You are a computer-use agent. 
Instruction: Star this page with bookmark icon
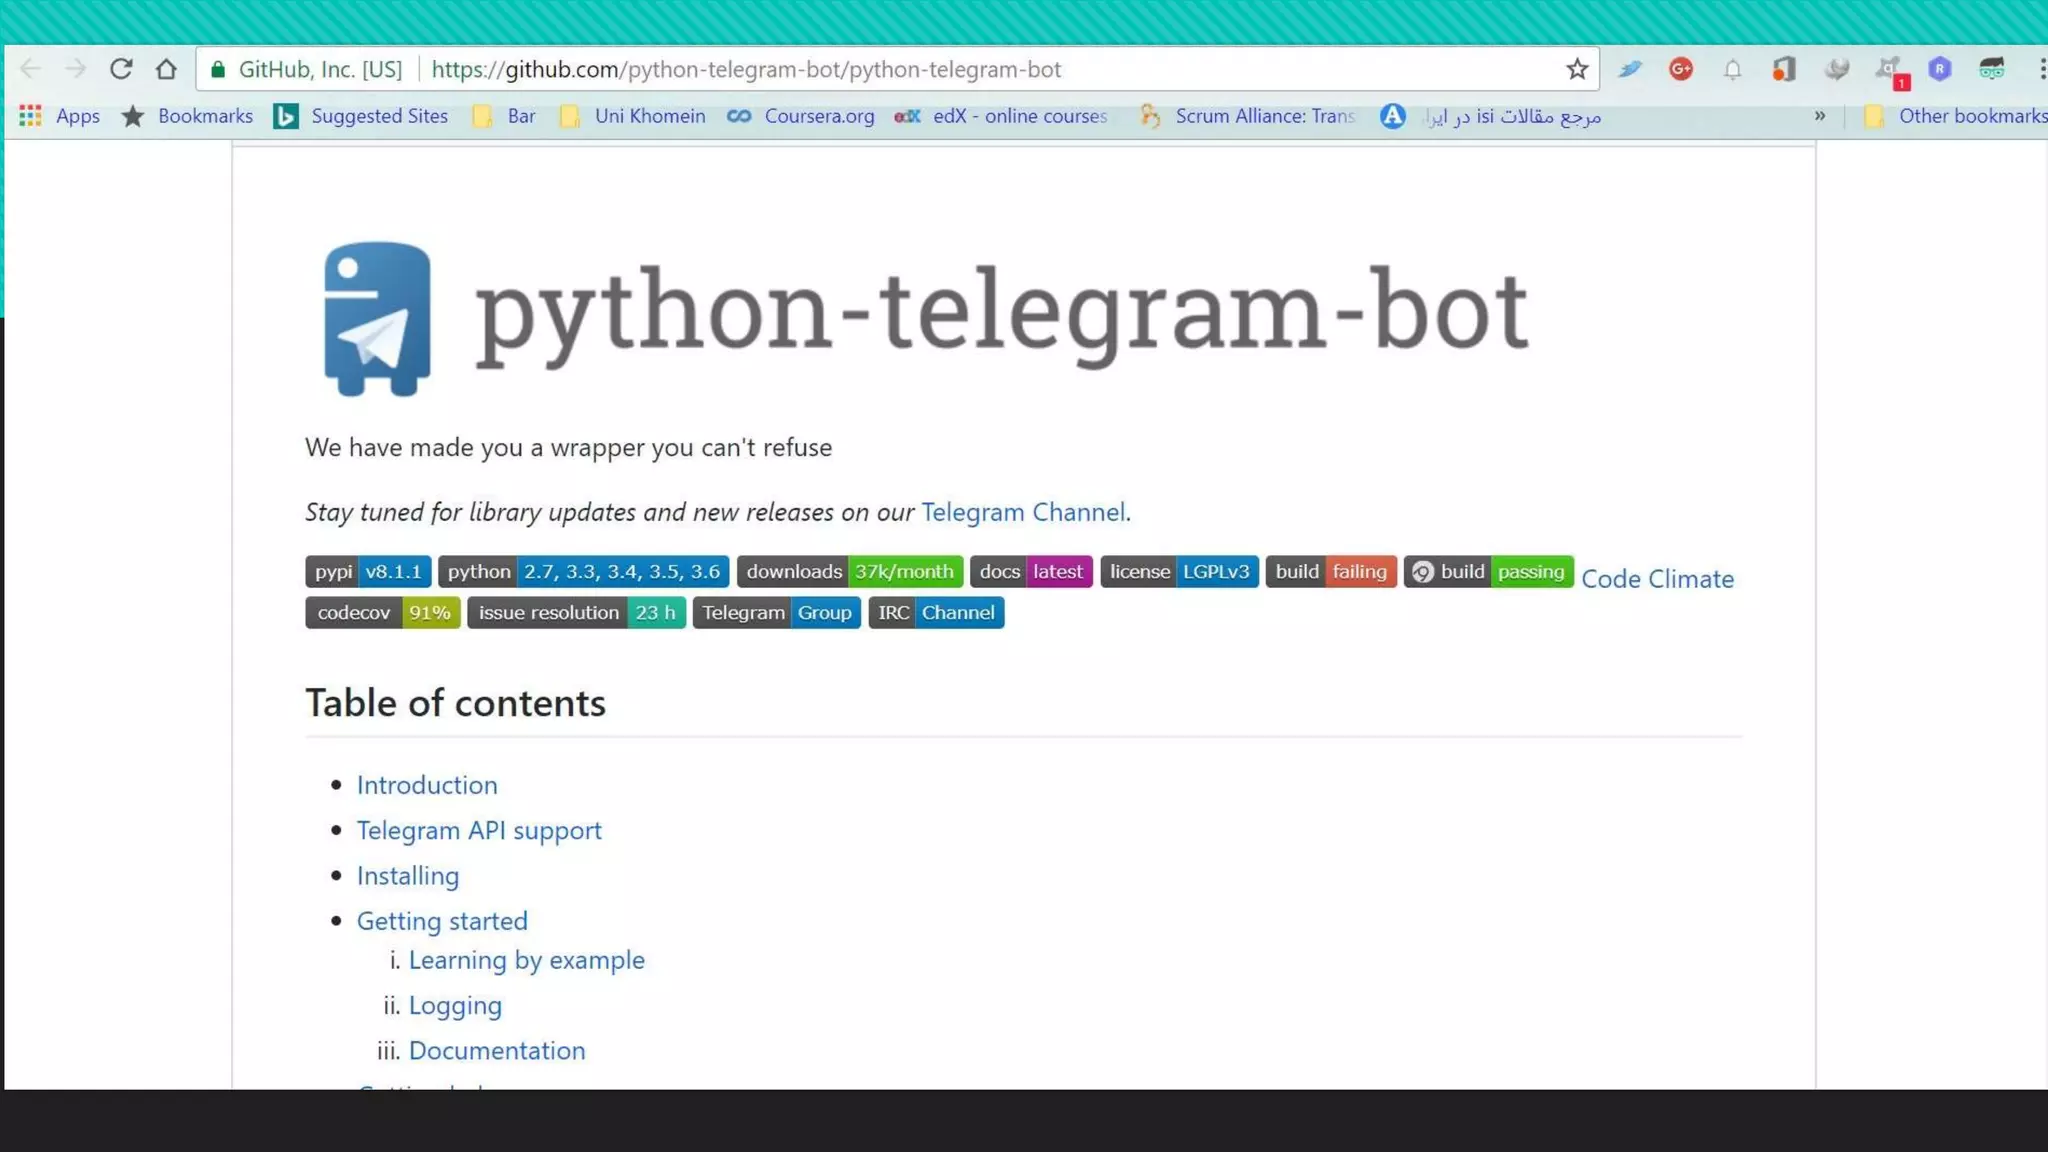(1577, 69)
